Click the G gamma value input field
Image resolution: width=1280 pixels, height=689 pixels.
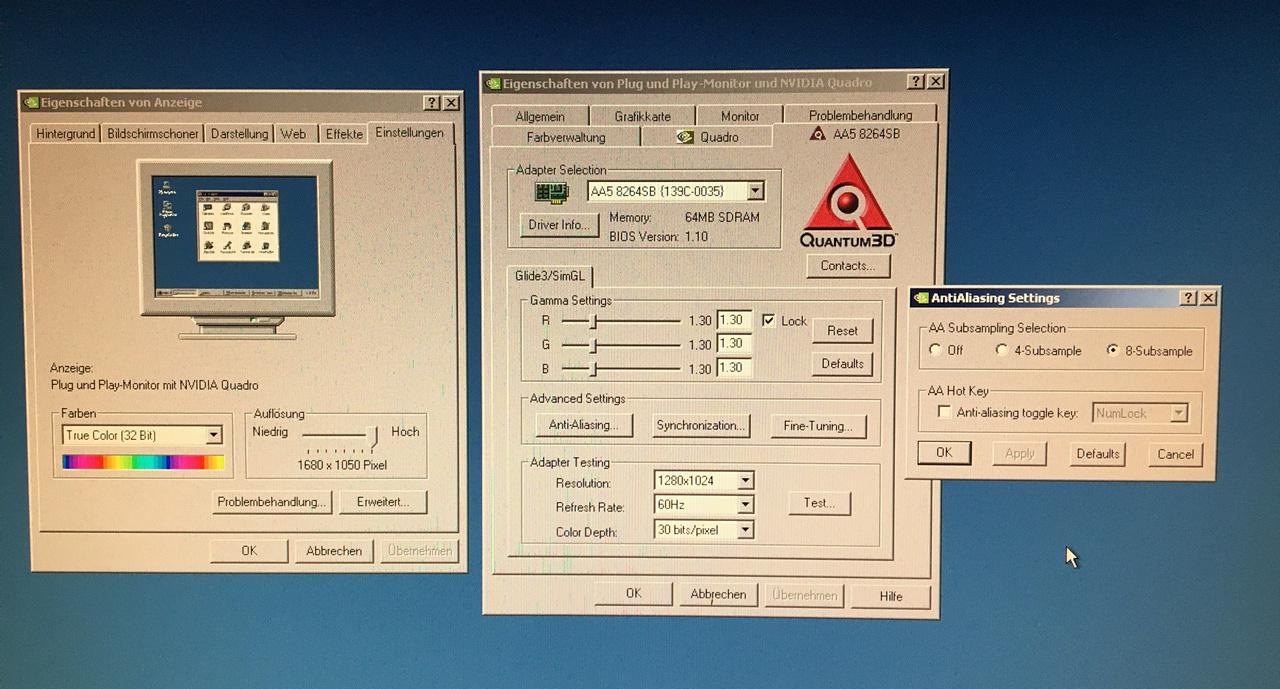coord(734,344)
